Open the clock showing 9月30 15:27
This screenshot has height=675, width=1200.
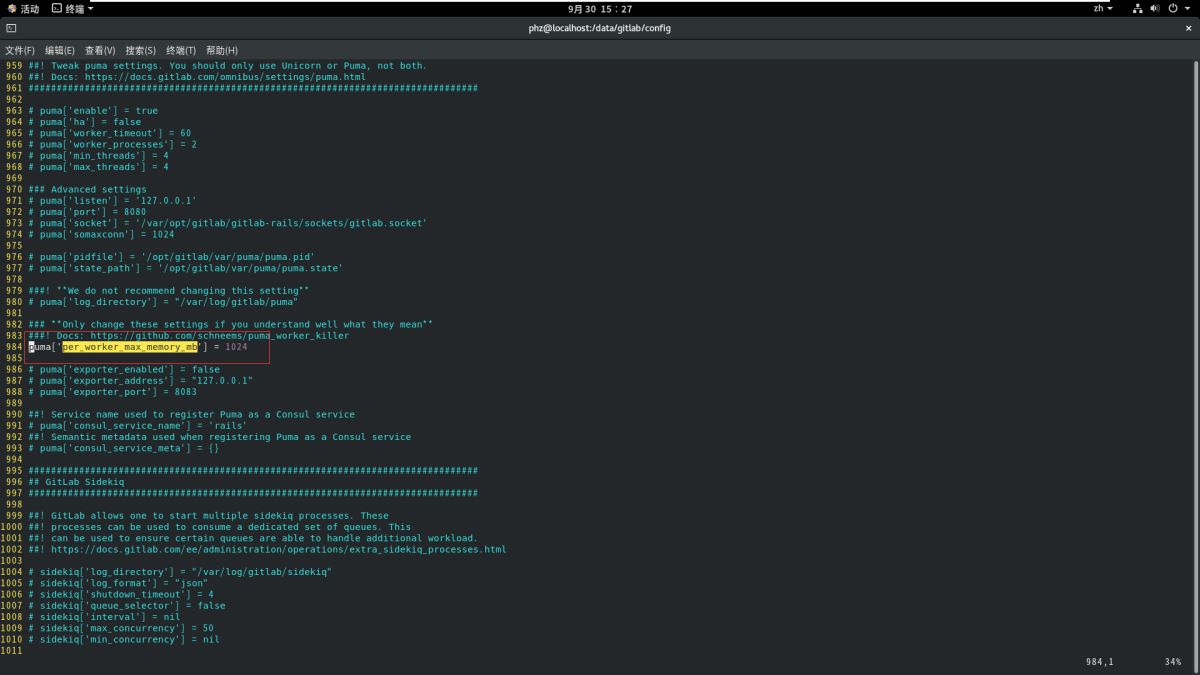click(600, 8)
